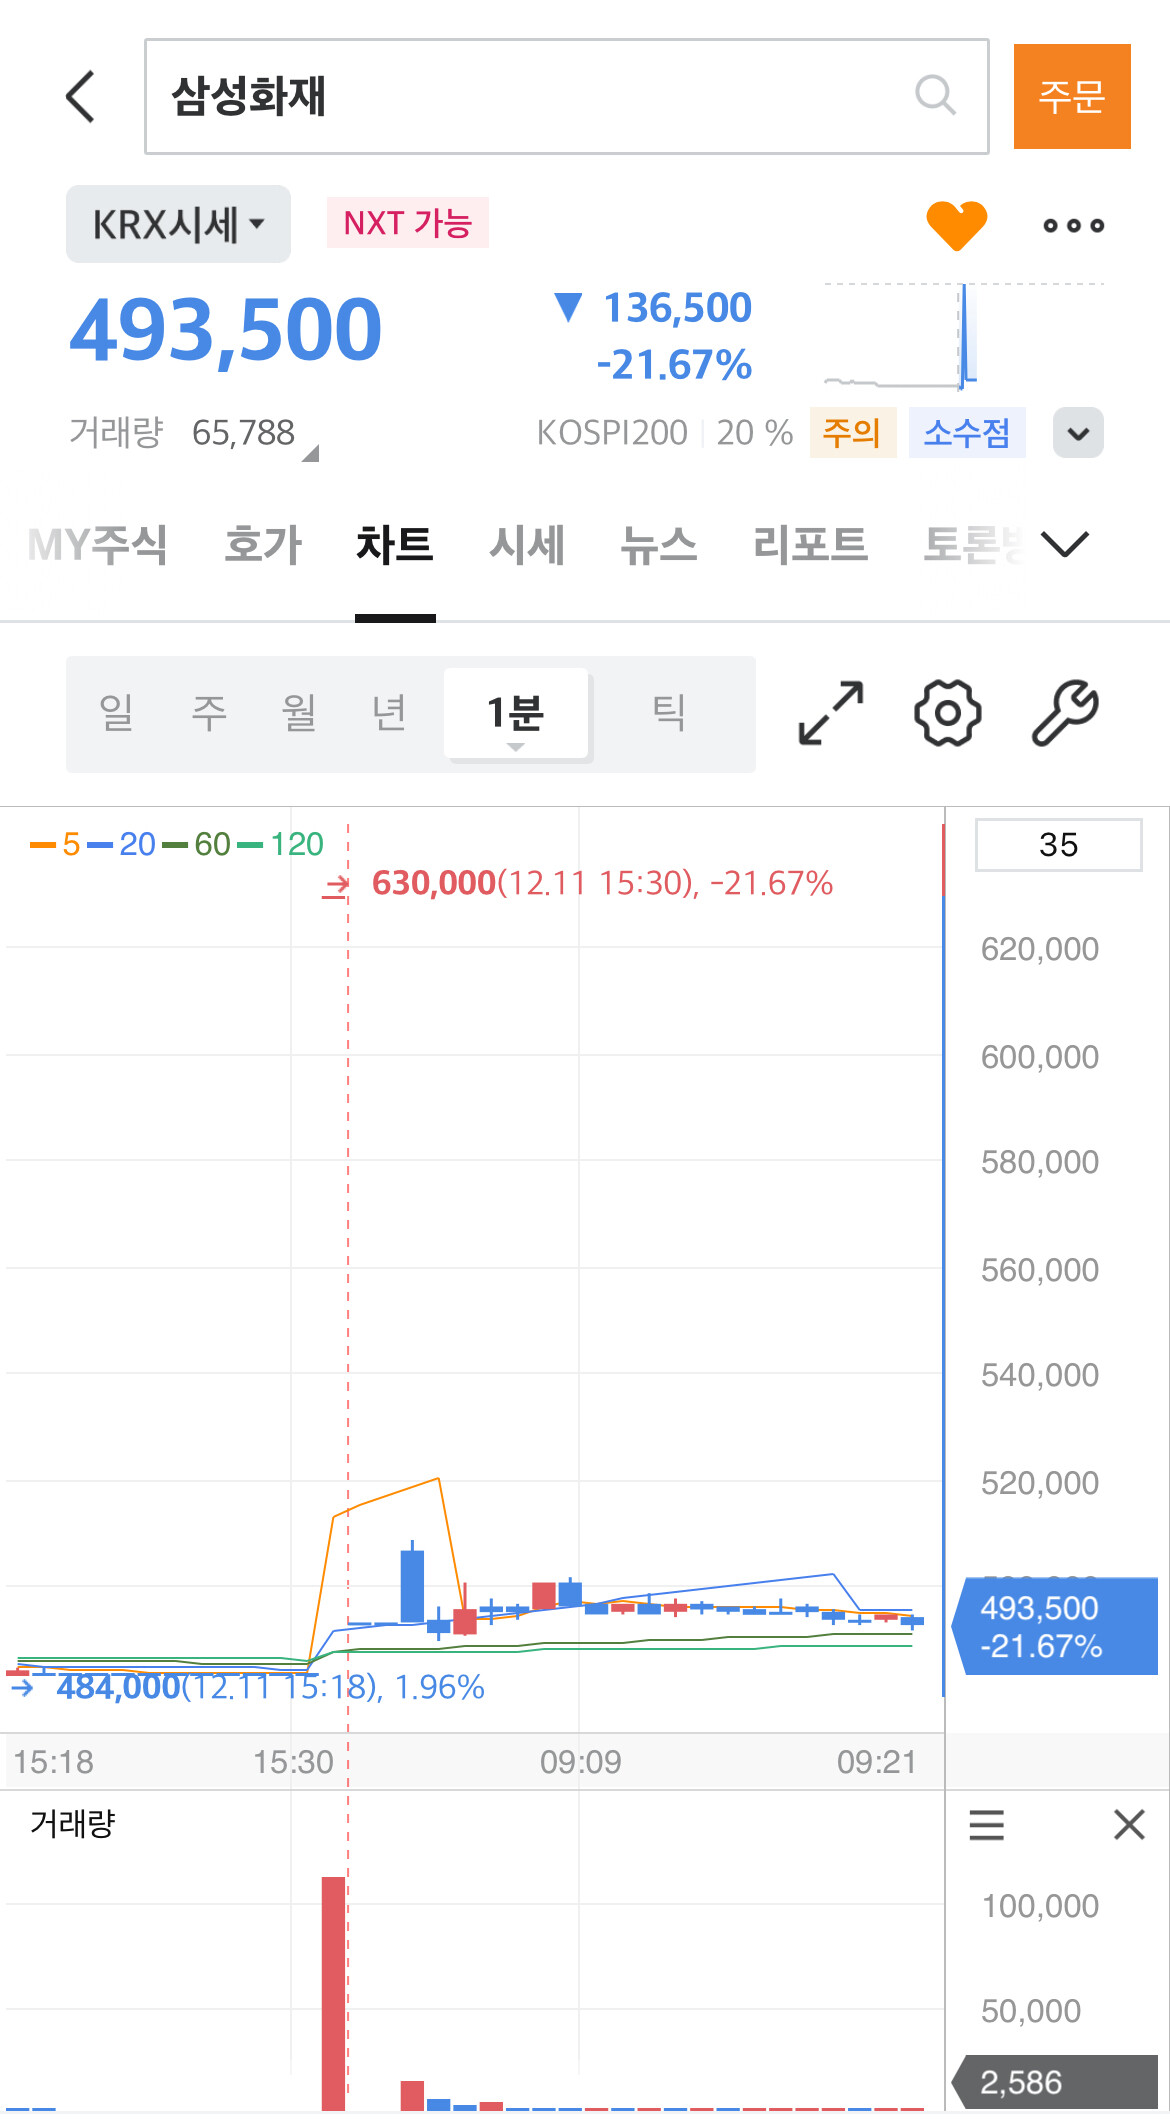Open volume panel hamburger menu icon
The height and width of the screenshot is (2127, 1170).
[986, 1825]
